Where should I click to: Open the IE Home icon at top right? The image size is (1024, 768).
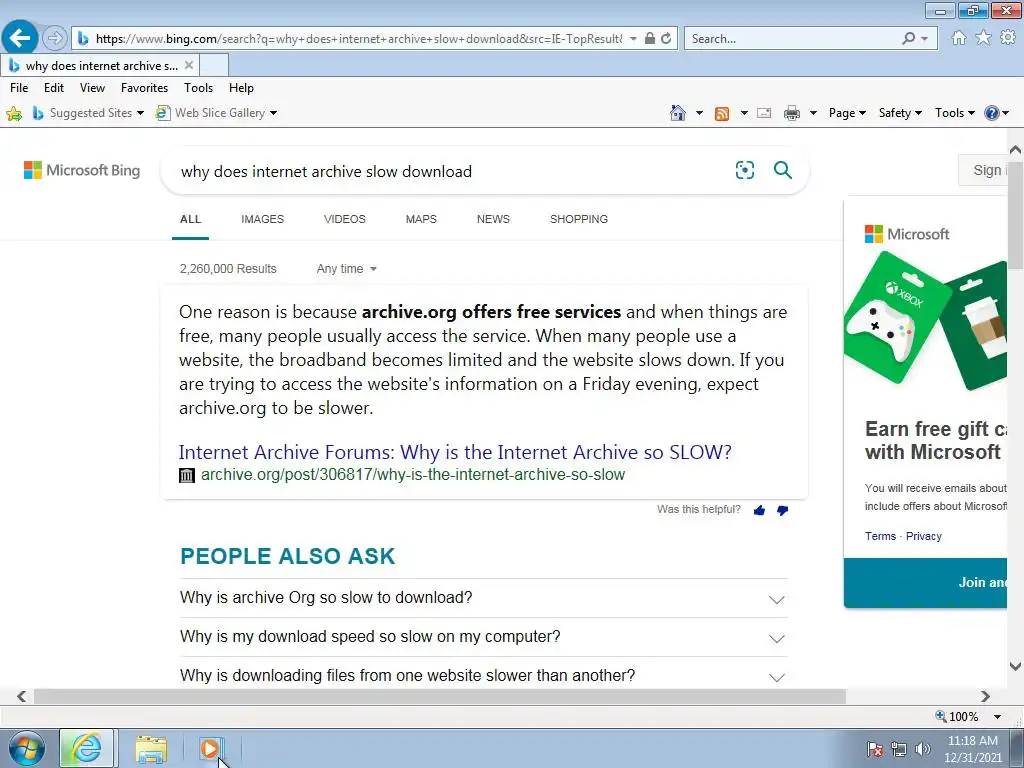pos(959,38)
